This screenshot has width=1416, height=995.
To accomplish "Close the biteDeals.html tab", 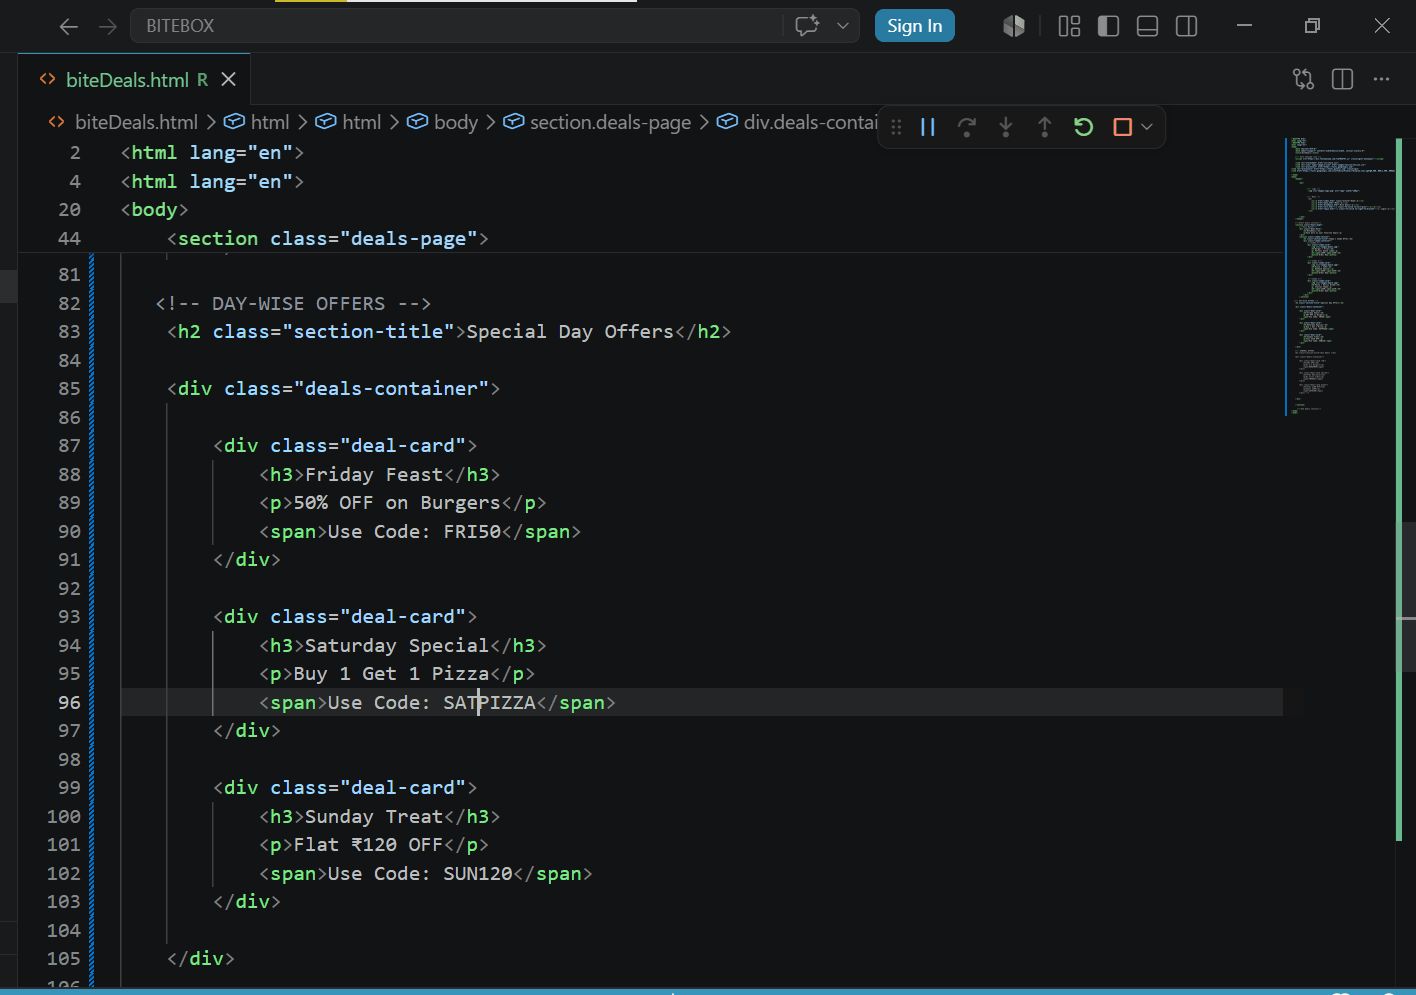I will point(228,79).
